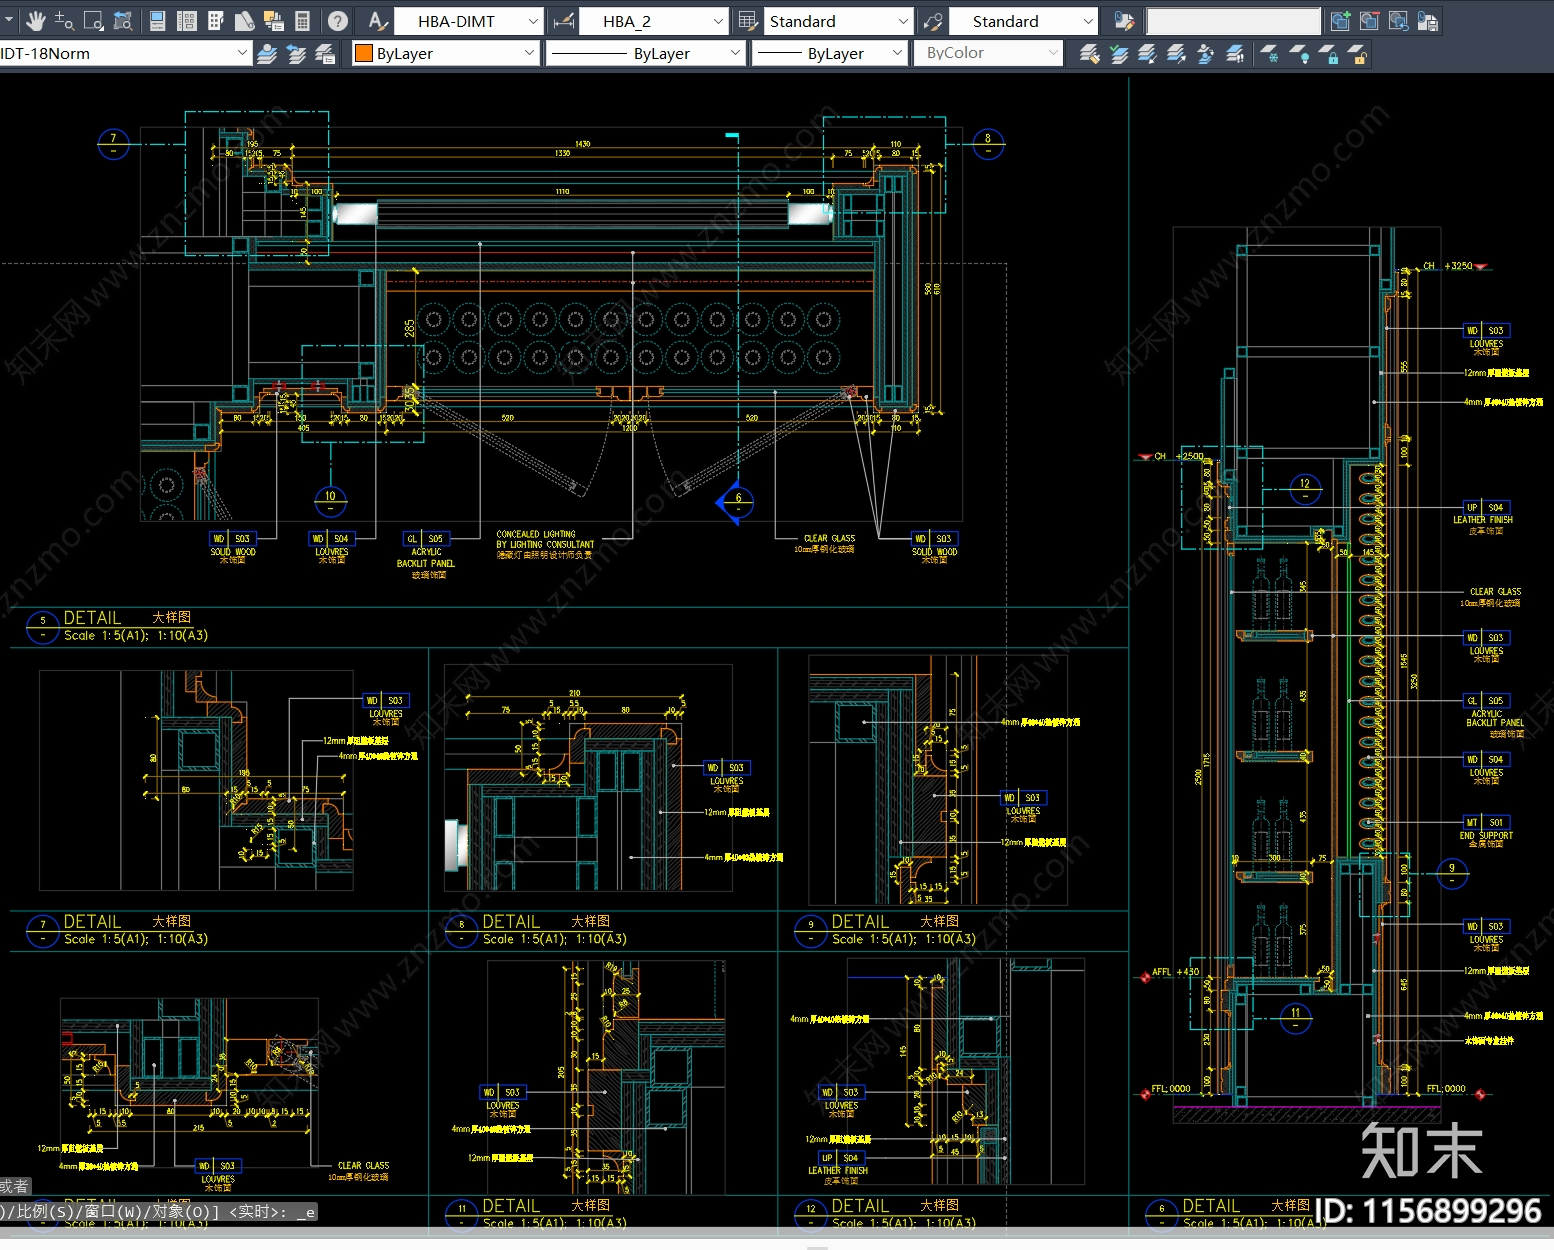Open the Dimension Style manager icon
Viewport: 1554px width, 1250px height.
563,21
